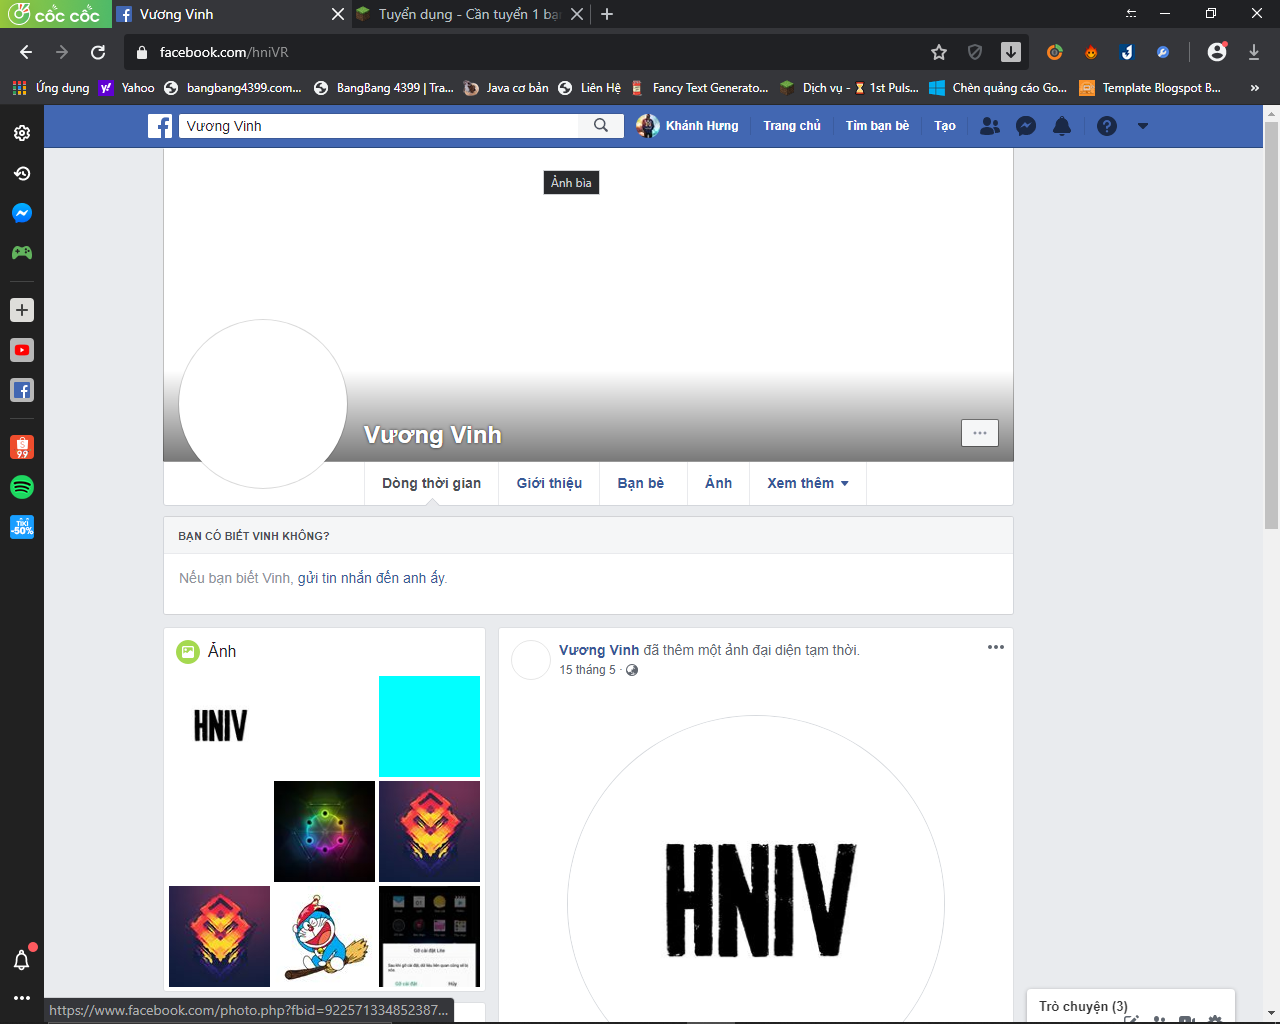
Task: Go to Khánh Hưng's profile
Action: 688,126
